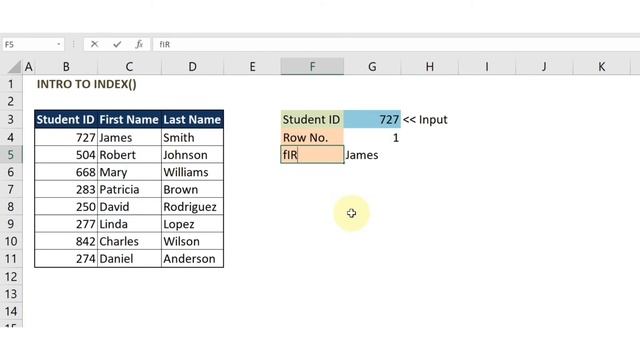Click the Last Name header cell
This screenshot has width=640, height=360.
[x=192, y=119]
